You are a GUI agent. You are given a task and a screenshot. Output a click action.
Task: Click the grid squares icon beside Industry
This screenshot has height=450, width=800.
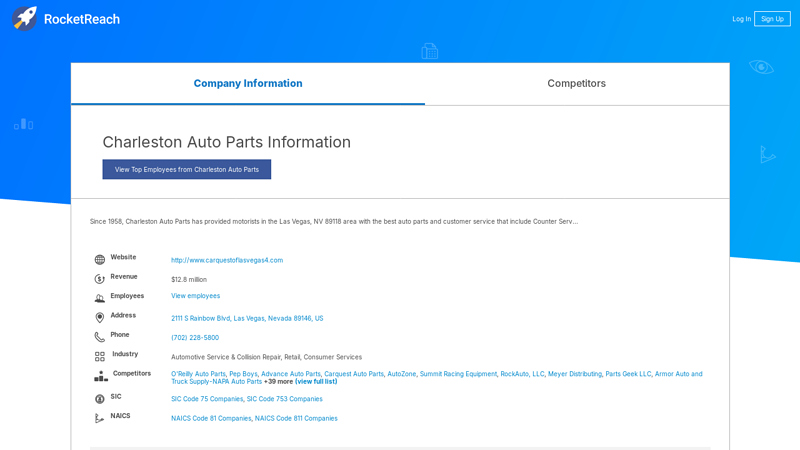[99, 356]
